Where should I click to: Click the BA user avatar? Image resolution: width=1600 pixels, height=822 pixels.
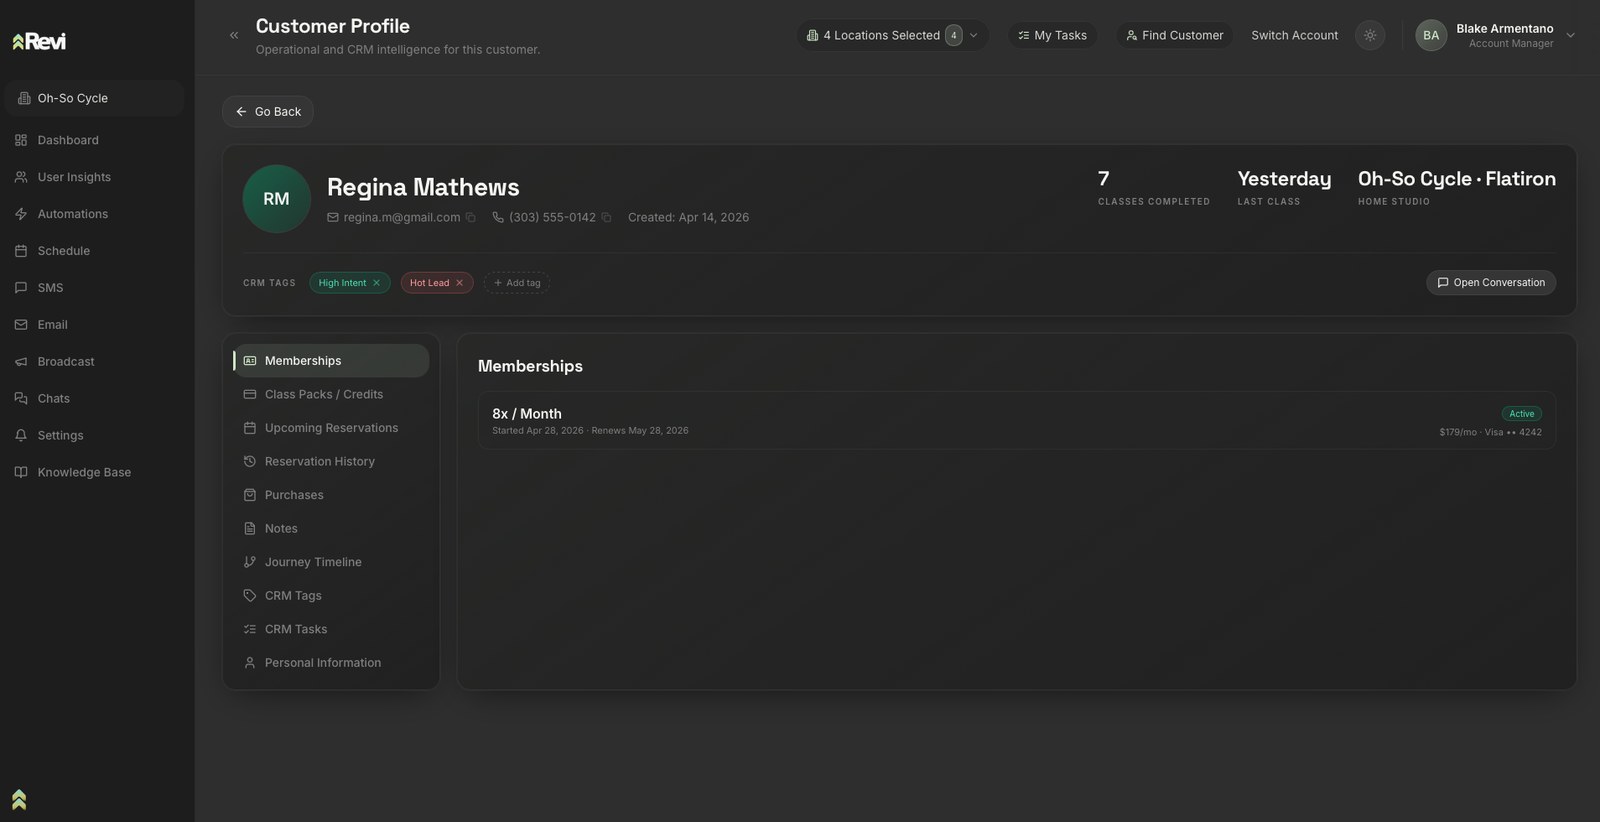(x=1431, y=35)
